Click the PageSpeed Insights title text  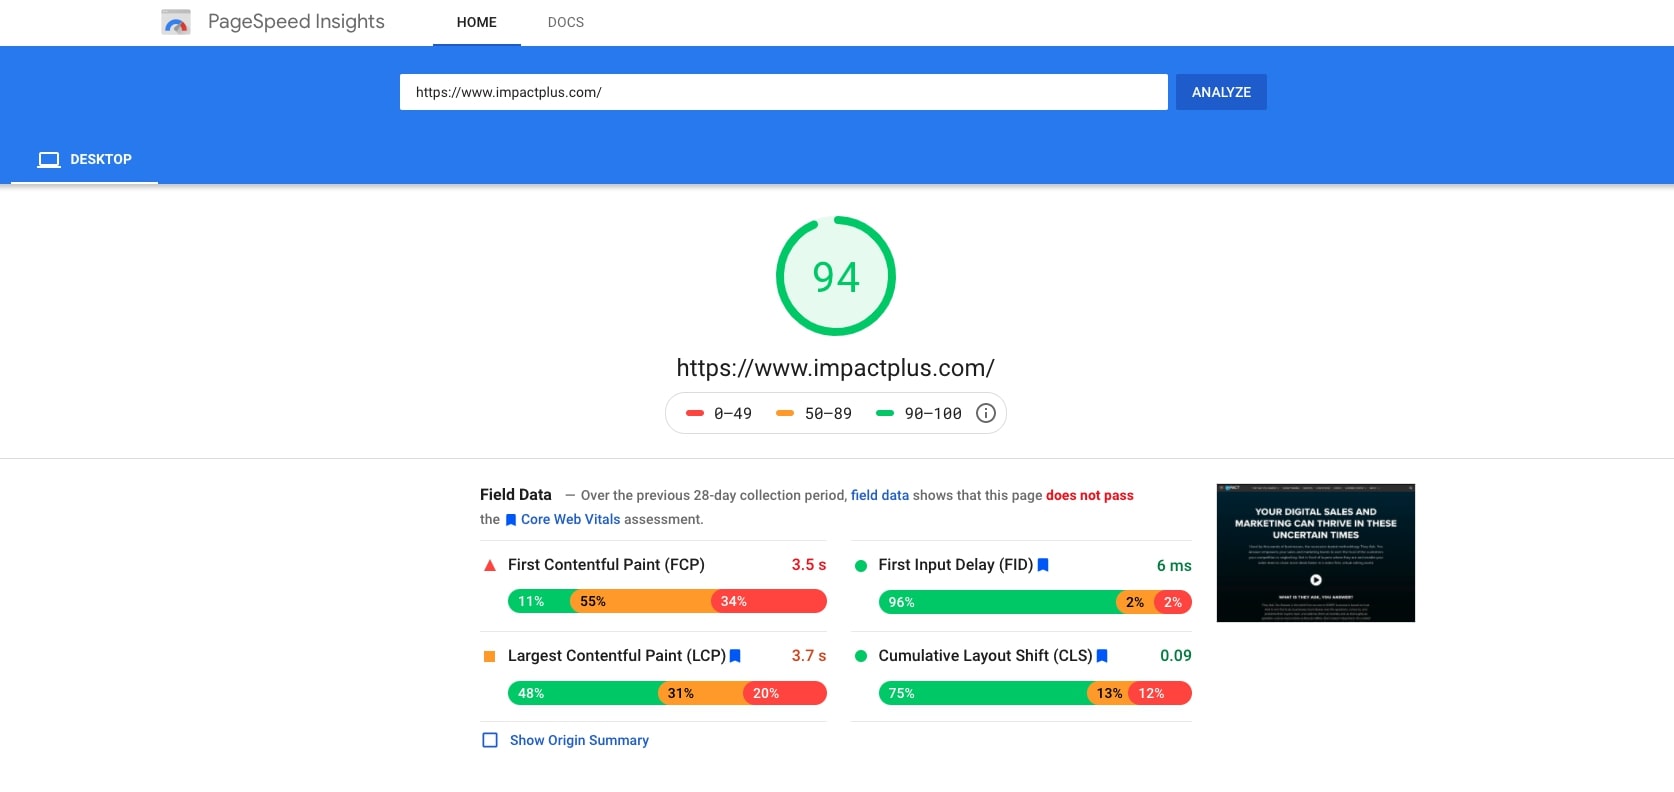tap(296, 22)
